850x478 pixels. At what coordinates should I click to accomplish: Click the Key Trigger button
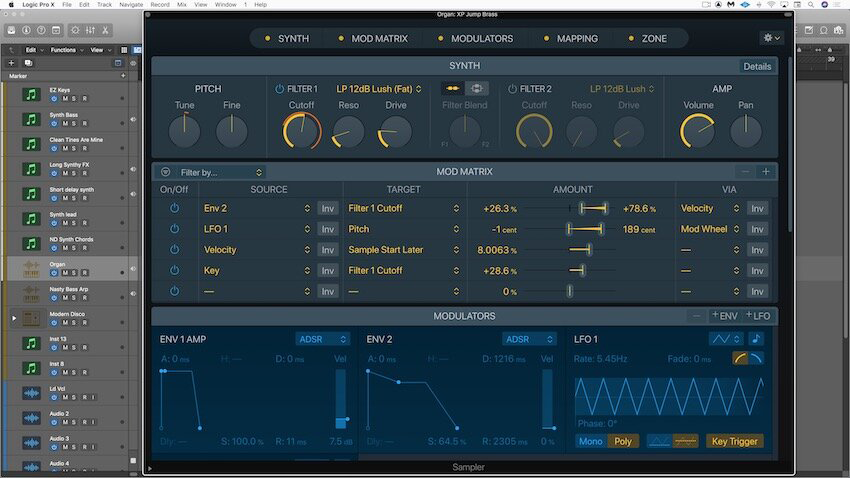735,441
